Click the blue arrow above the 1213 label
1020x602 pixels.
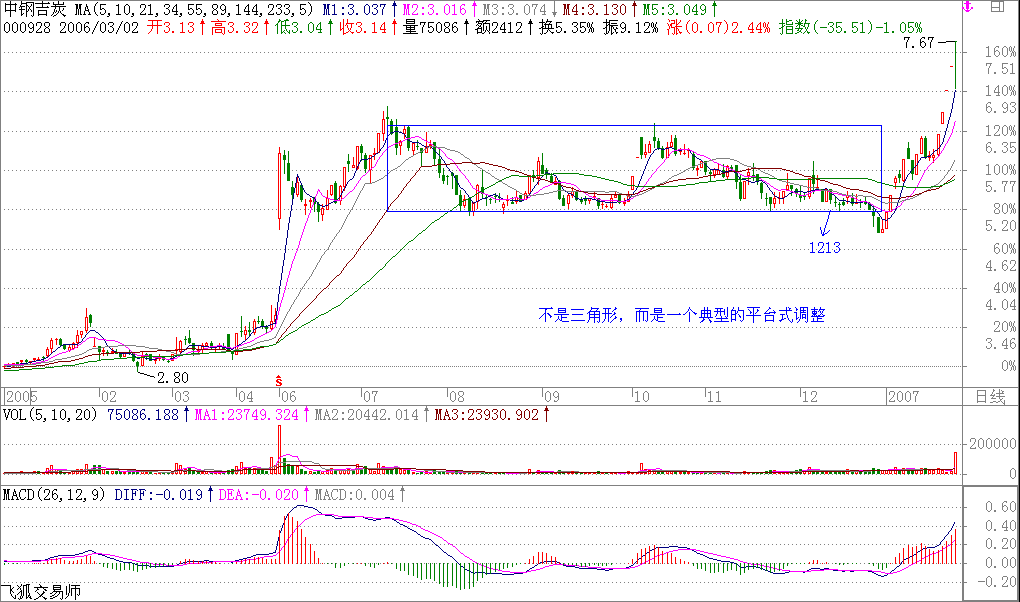(827, 222)
